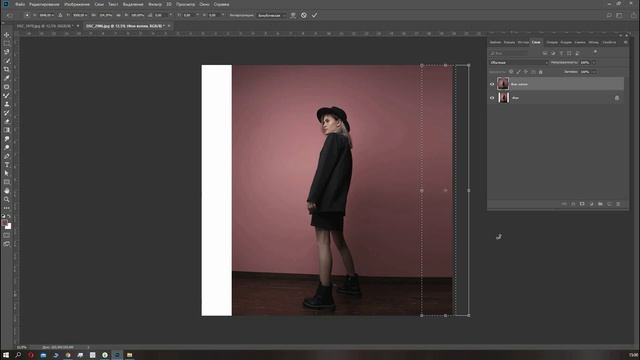Screen dimensions: 640x360
Task: Select the Brush tool
Action: pyautogui.click(x=7, y=95)
